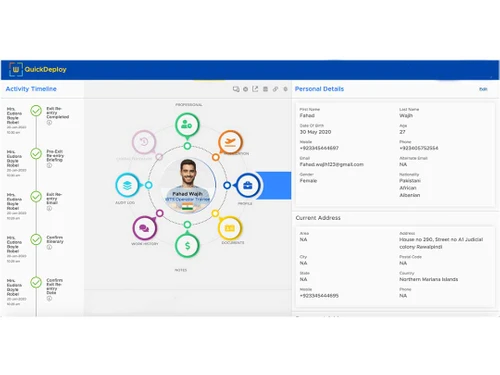
Task: Click the WORK HISTORY label
Action: point(145,244)
